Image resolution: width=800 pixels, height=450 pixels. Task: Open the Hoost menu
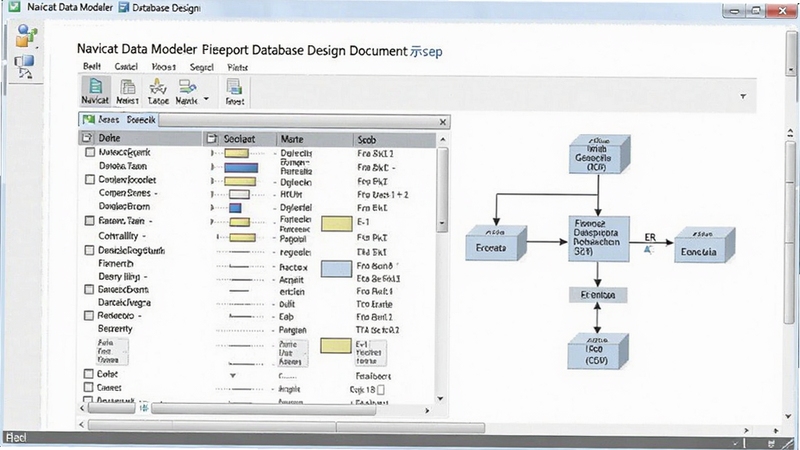point(163,67)
